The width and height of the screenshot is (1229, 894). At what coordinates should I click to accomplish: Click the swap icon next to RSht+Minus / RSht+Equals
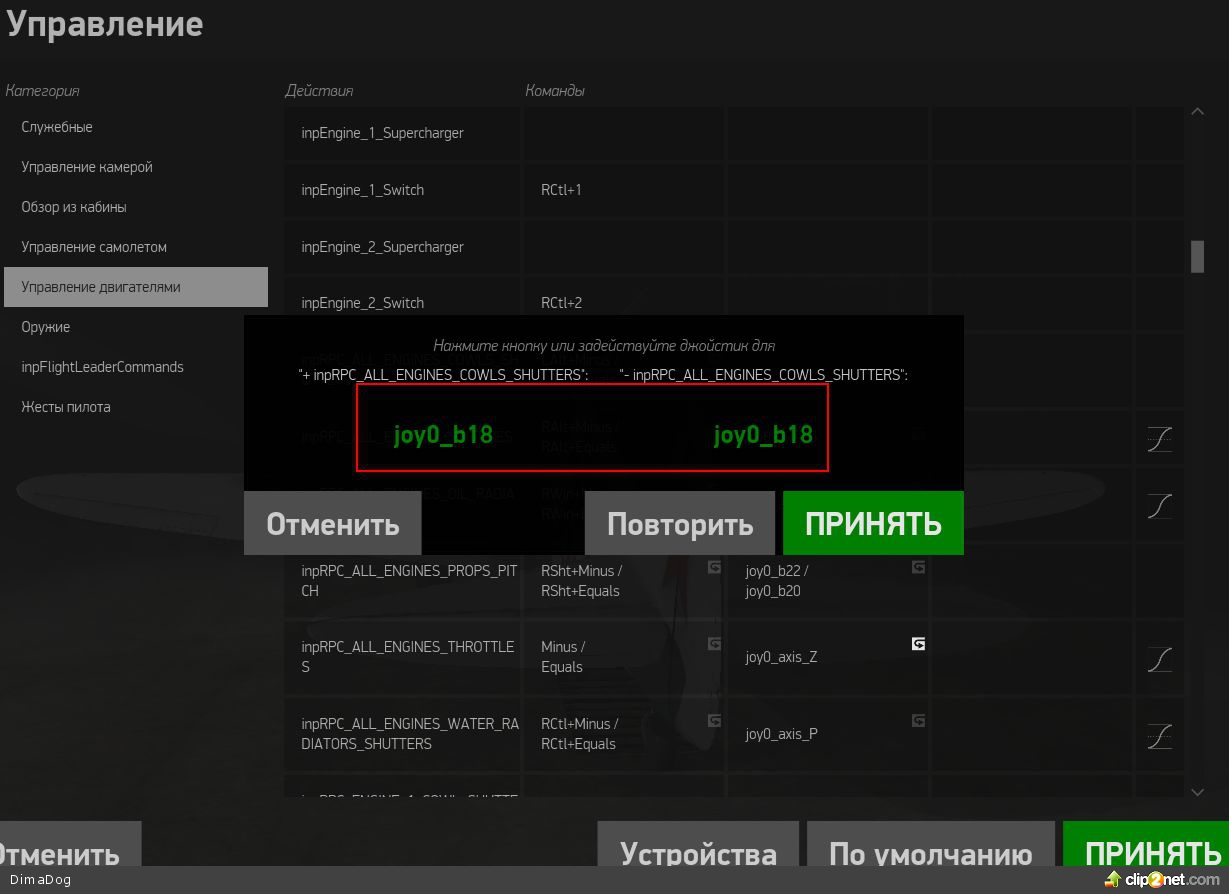point(714,567)
